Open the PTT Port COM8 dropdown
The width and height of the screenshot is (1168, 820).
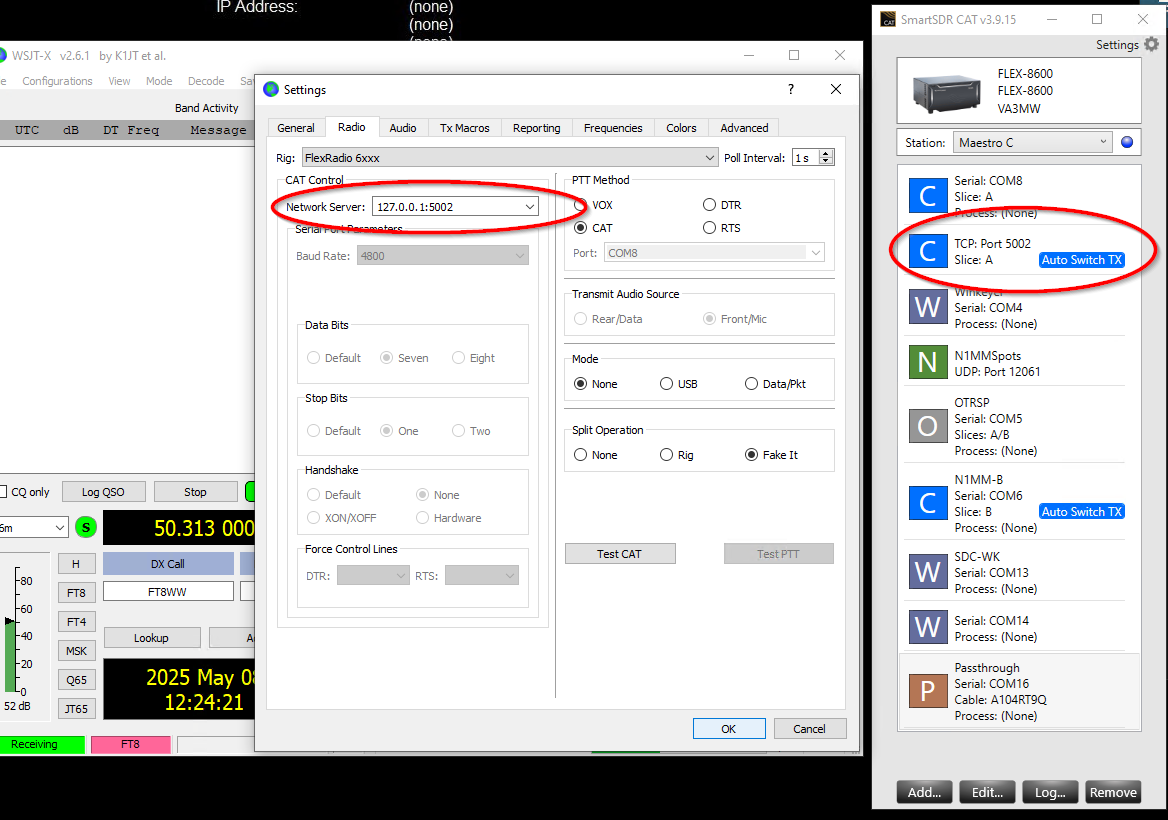(x=714, y=252)
